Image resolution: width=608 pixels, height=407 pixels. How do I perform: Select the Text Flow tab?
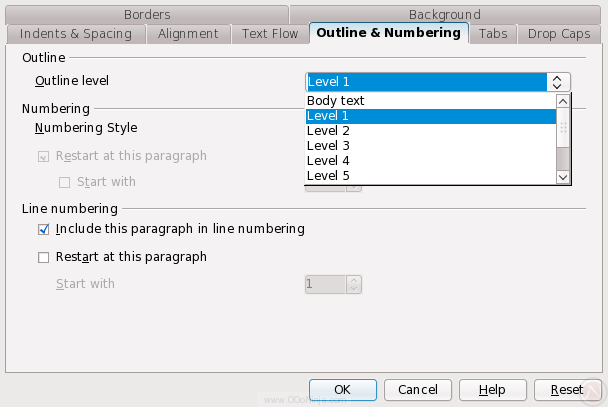coord(270,33)
